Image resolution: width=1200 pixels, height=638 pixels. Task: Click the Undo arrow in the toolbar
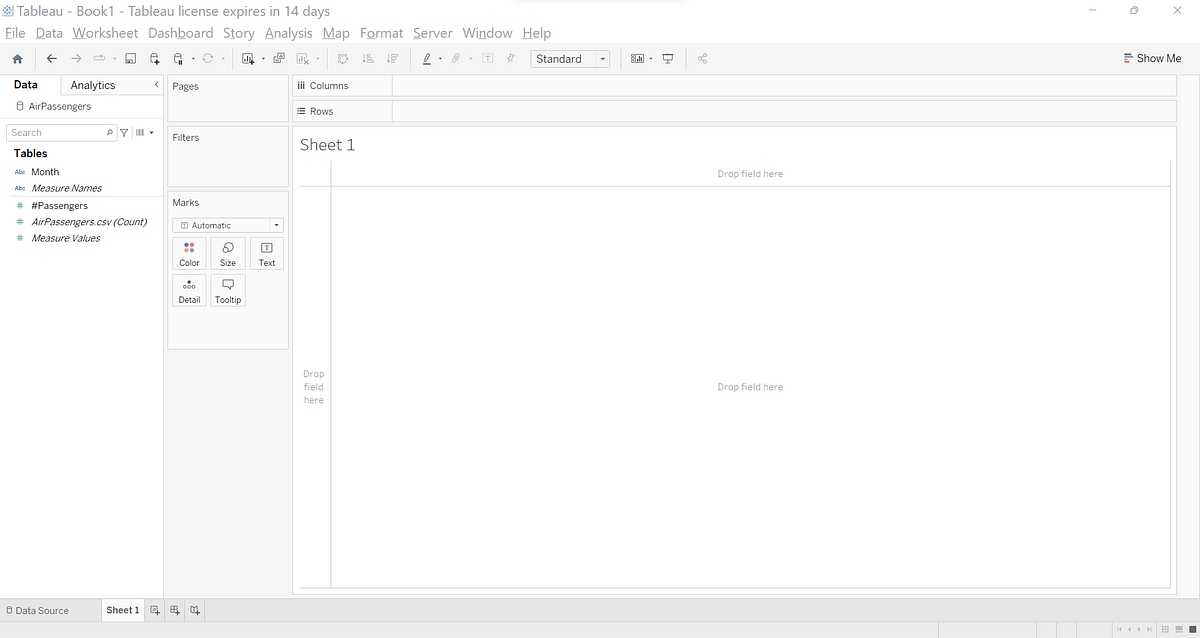click(x=51, y=58)
